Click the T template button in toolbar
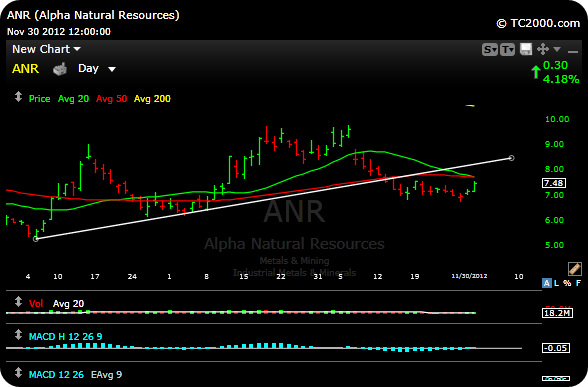This screenshot has width=588, height=387. [x=507, y=50]
